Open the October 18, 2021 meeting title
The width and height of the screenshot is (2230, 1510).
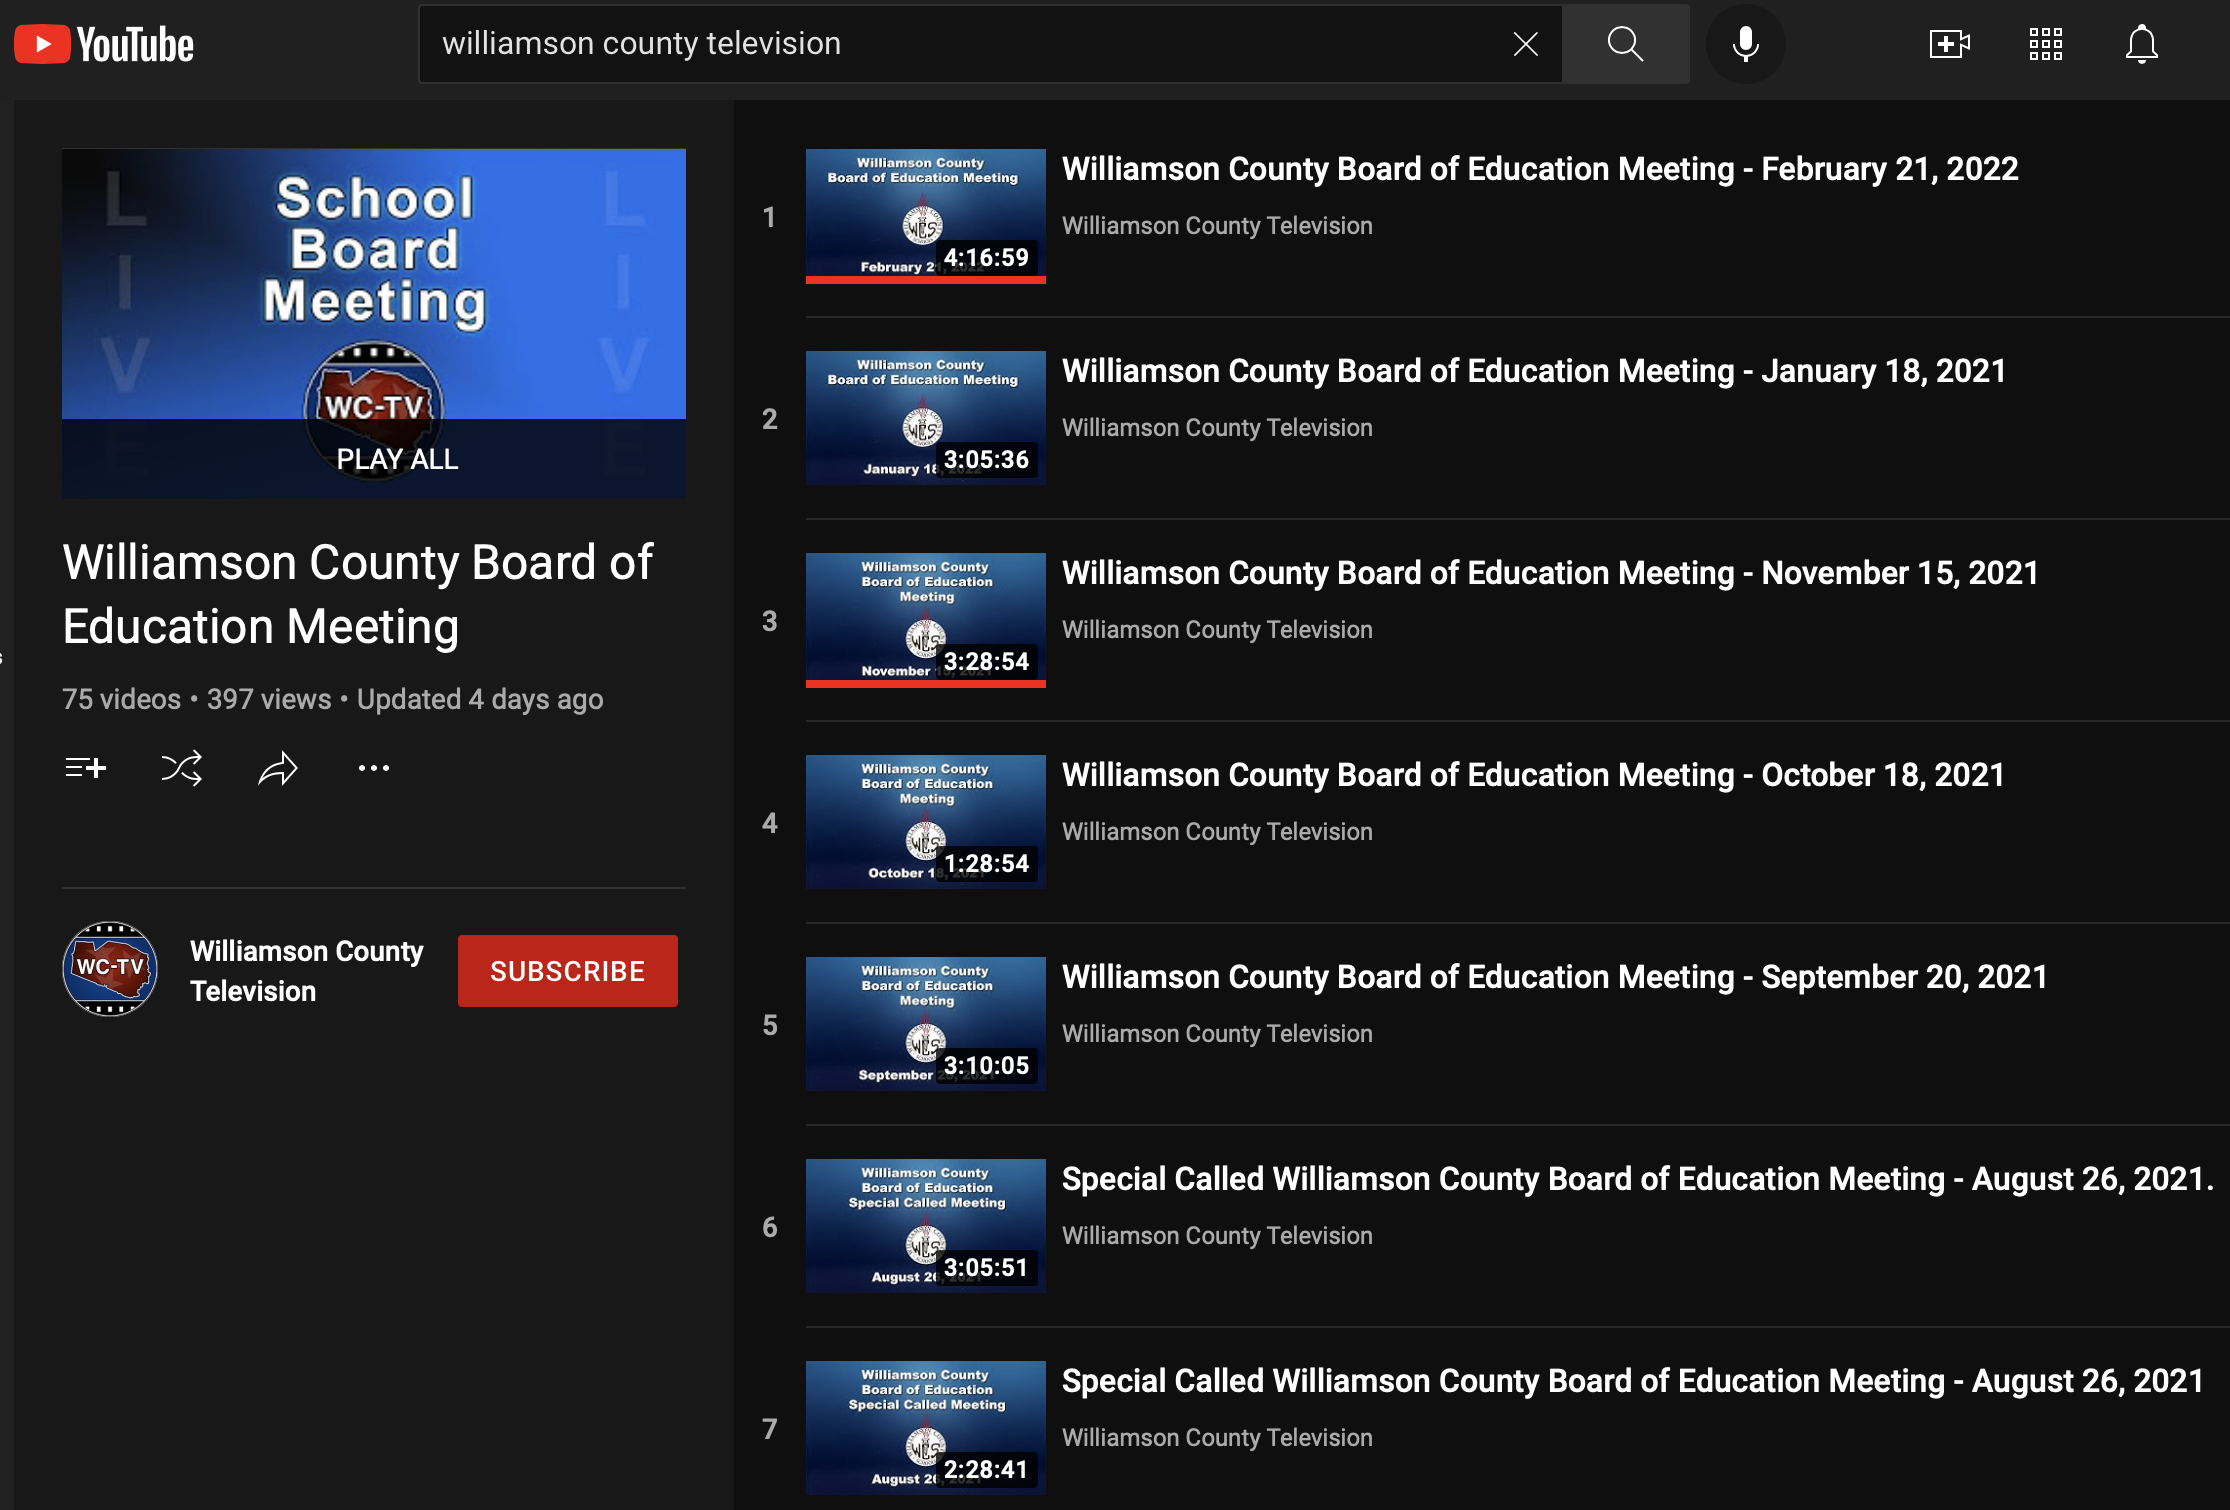pos(1533,775)
